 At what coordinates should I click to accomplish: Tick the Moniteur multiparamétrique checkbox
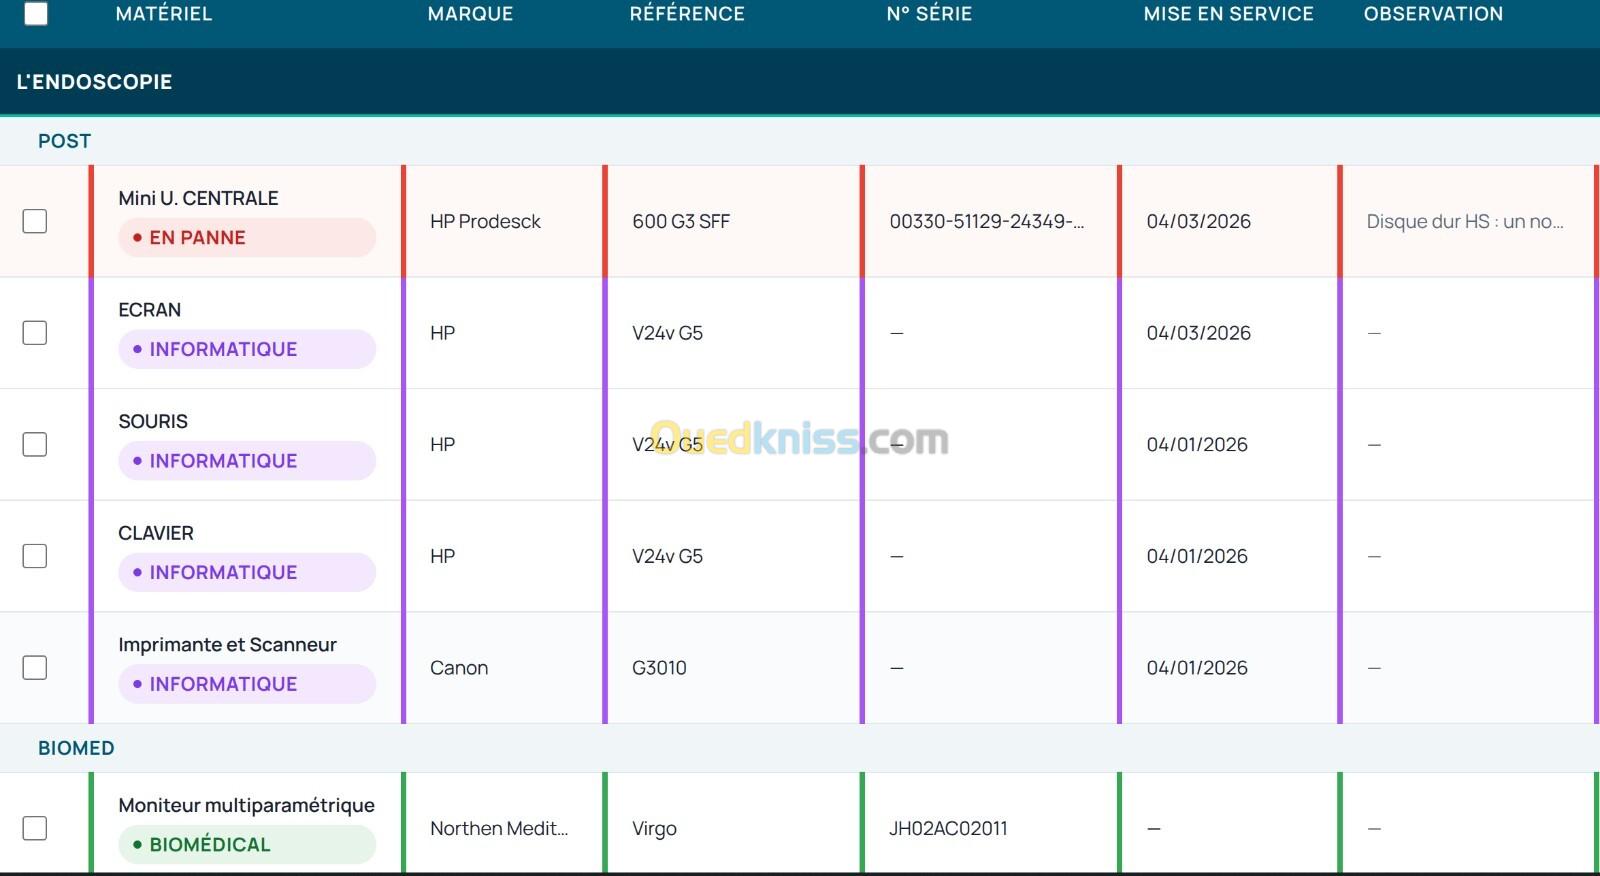[35, 828]
